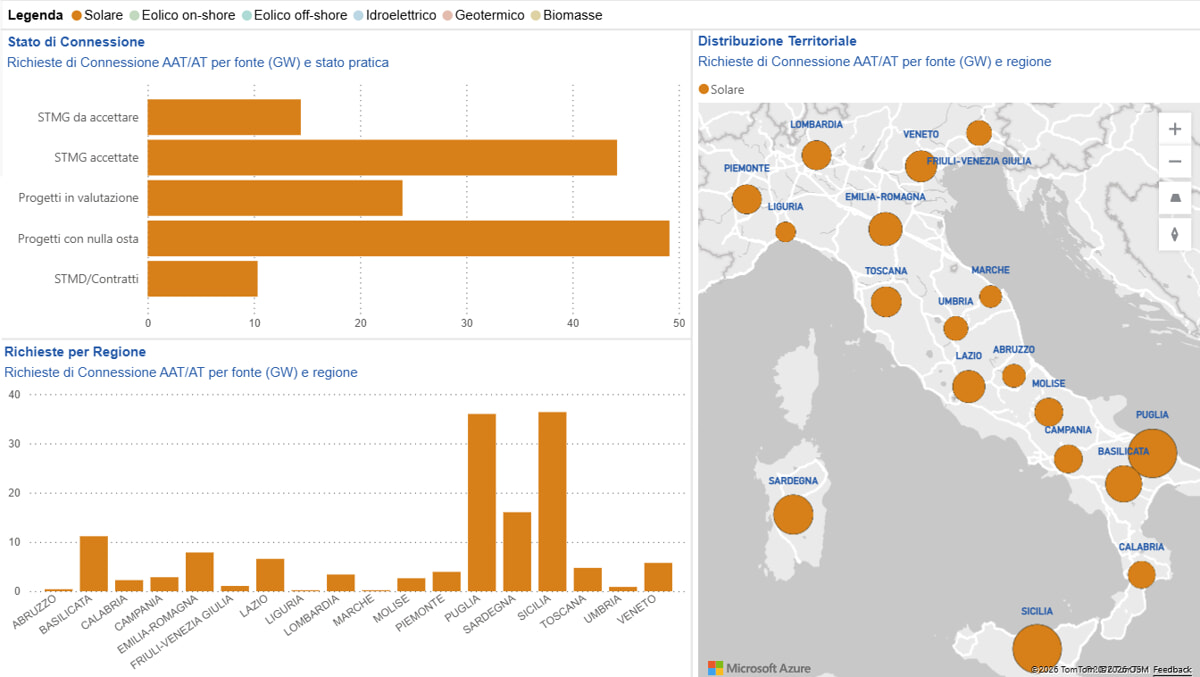Click the Toscana bubble on the map
1200x677 pixels.
[886, 301]
